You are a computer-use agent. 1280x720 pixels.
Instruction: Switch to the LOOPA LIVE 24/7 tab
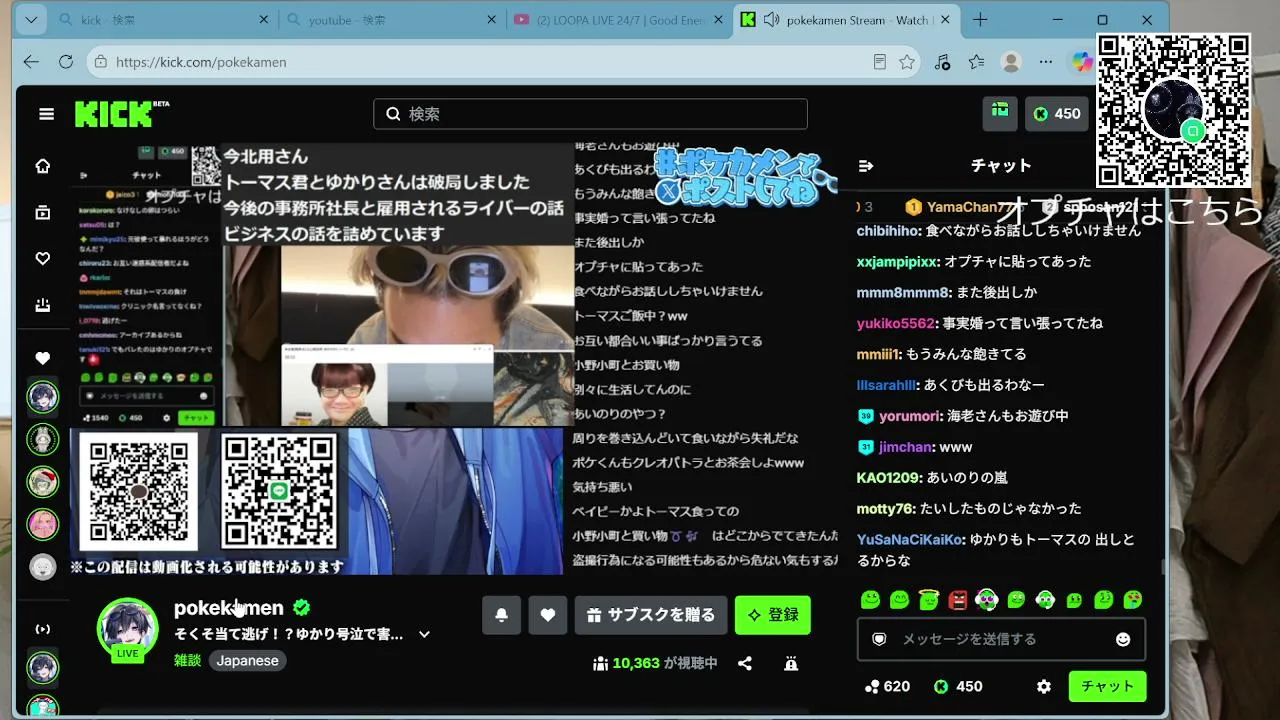[620, 20]
